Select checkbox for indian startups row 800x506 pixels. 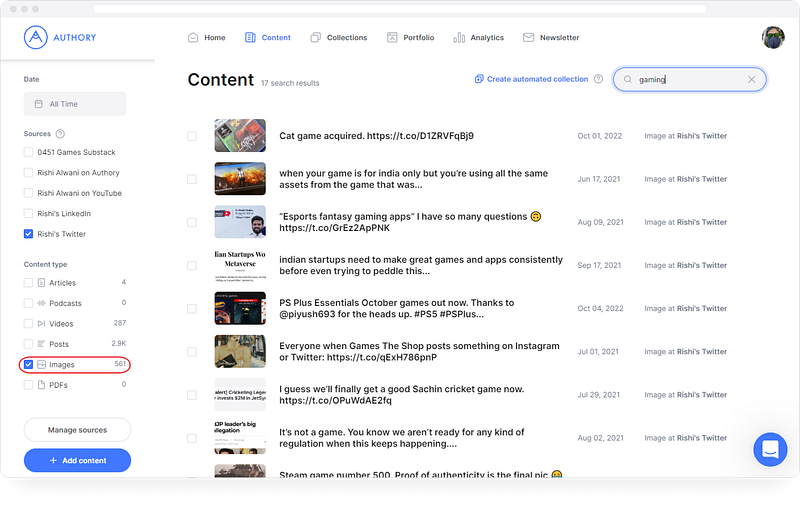pos(192,265)
